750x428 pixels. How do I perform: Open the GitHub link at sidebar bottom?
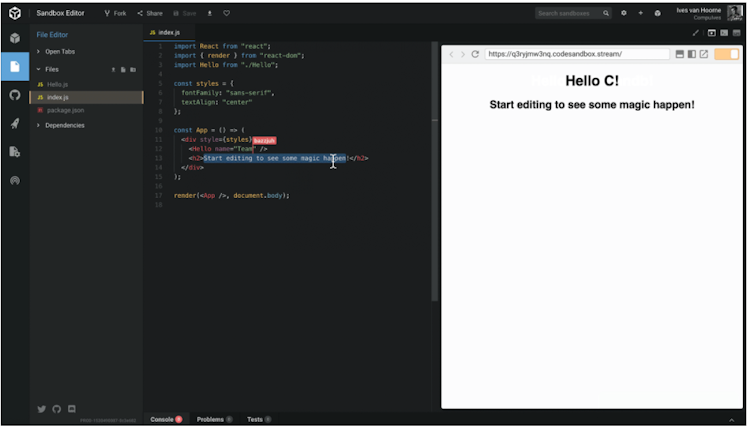coord(56,409)
